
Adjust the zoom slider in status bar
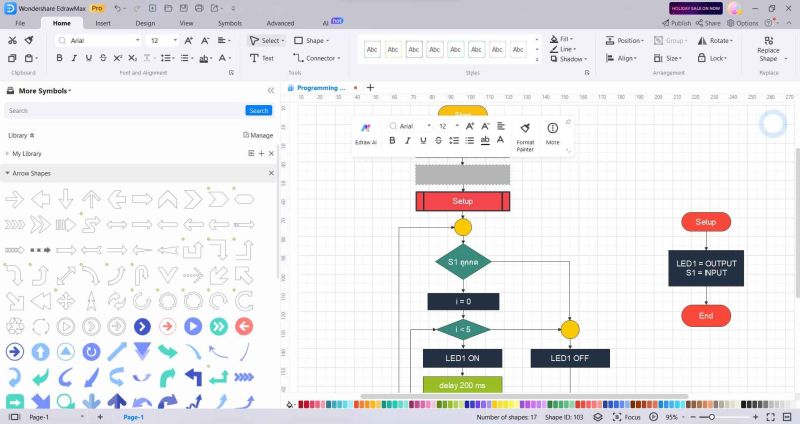coord(712,417)
